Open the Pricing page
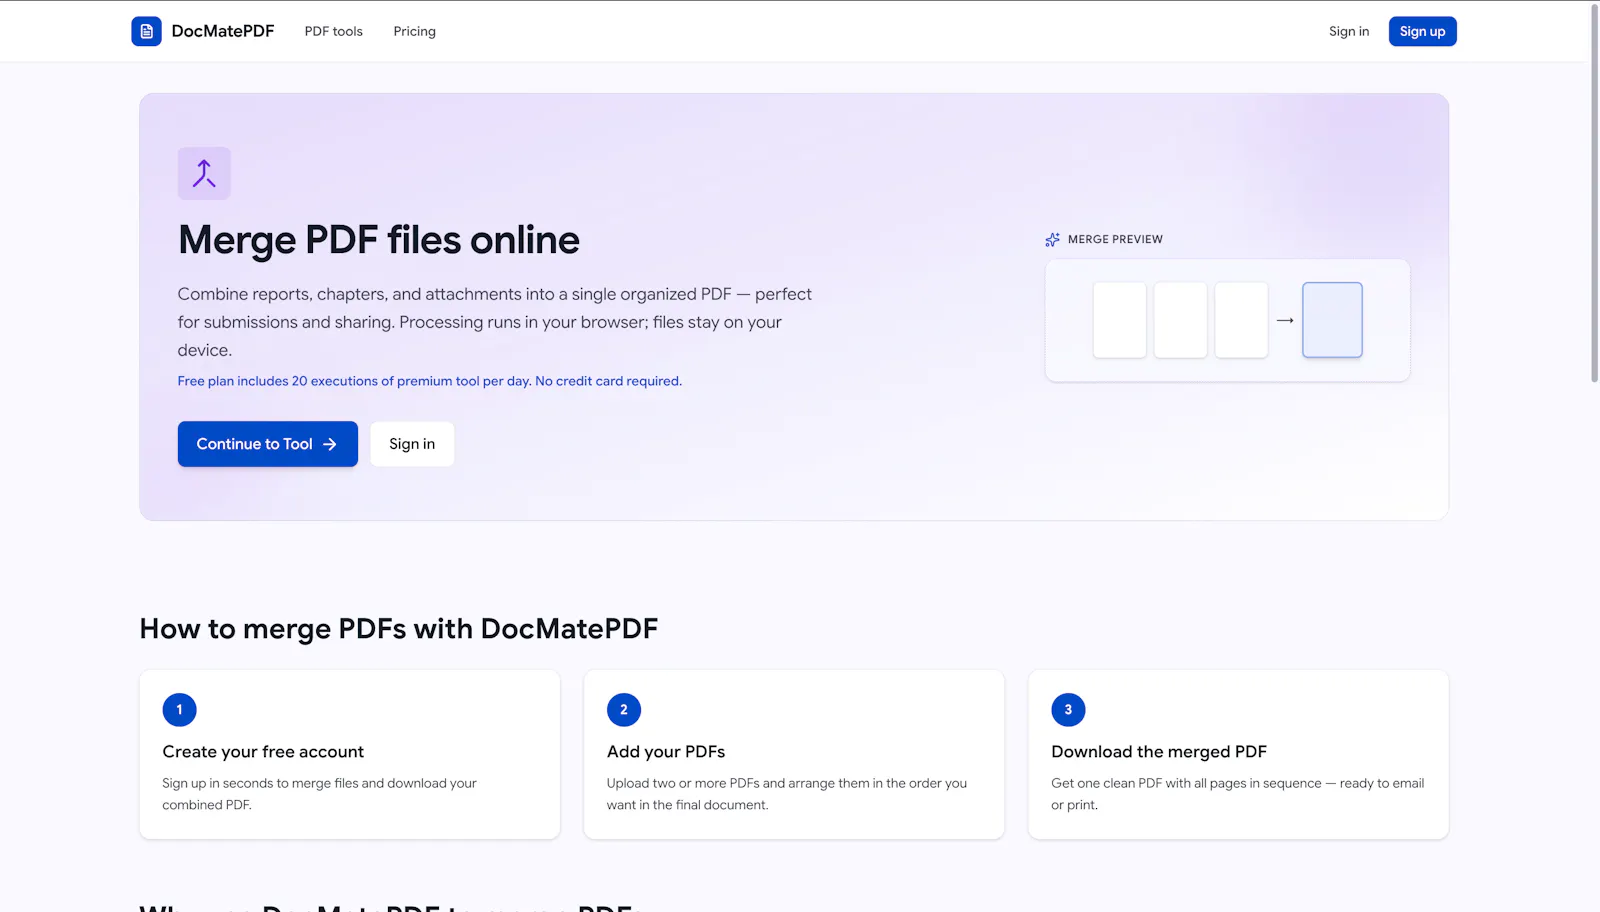1600x912 pixels. pos(415,31)
